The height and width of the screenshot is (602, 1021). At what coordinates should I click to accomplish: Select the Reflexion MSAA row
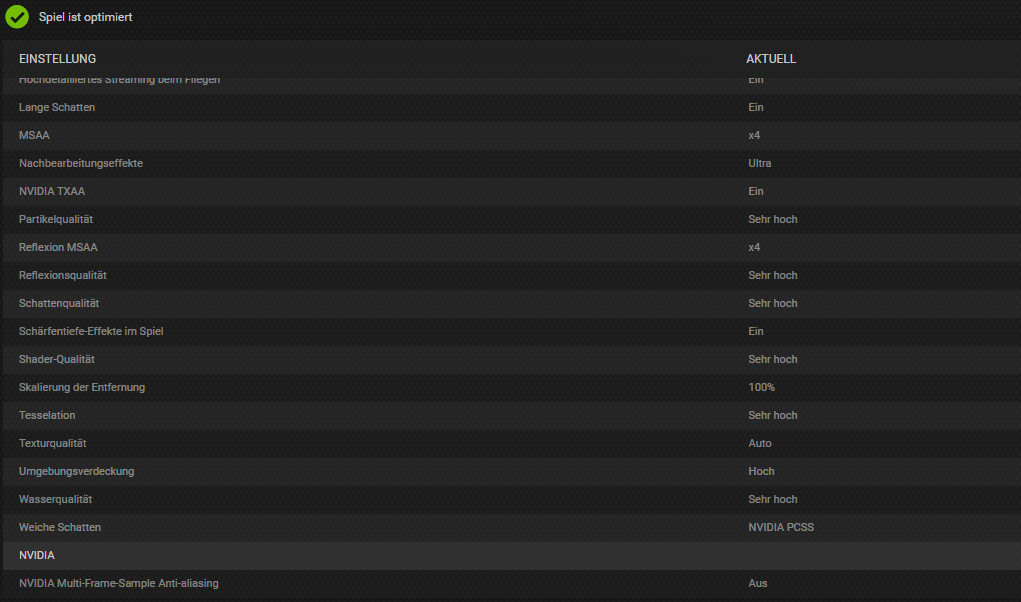click(512, 247)
